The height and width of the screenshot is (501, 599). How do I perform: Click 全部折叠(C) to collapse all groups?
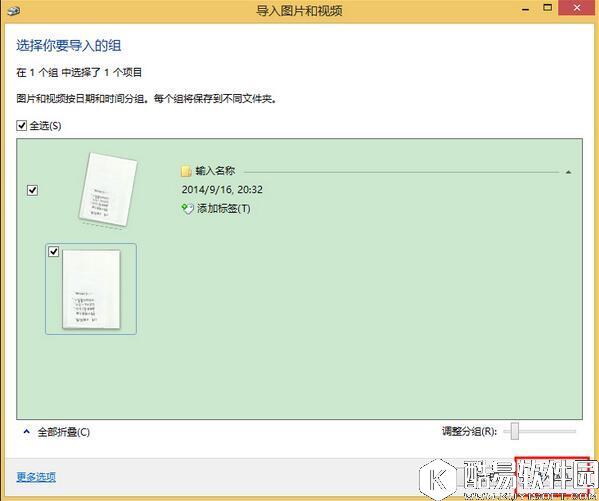click(x=63, y=432)
